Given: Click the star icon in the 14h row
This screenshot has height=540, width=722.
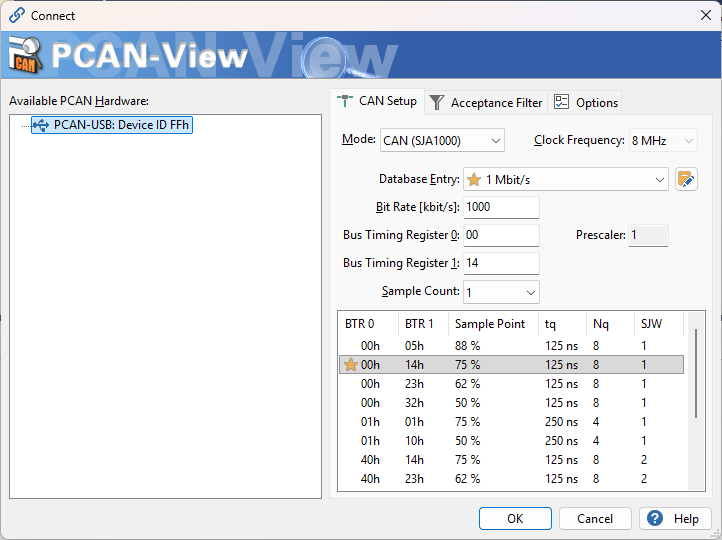Looking at the screenshot, I should [350, 365].
